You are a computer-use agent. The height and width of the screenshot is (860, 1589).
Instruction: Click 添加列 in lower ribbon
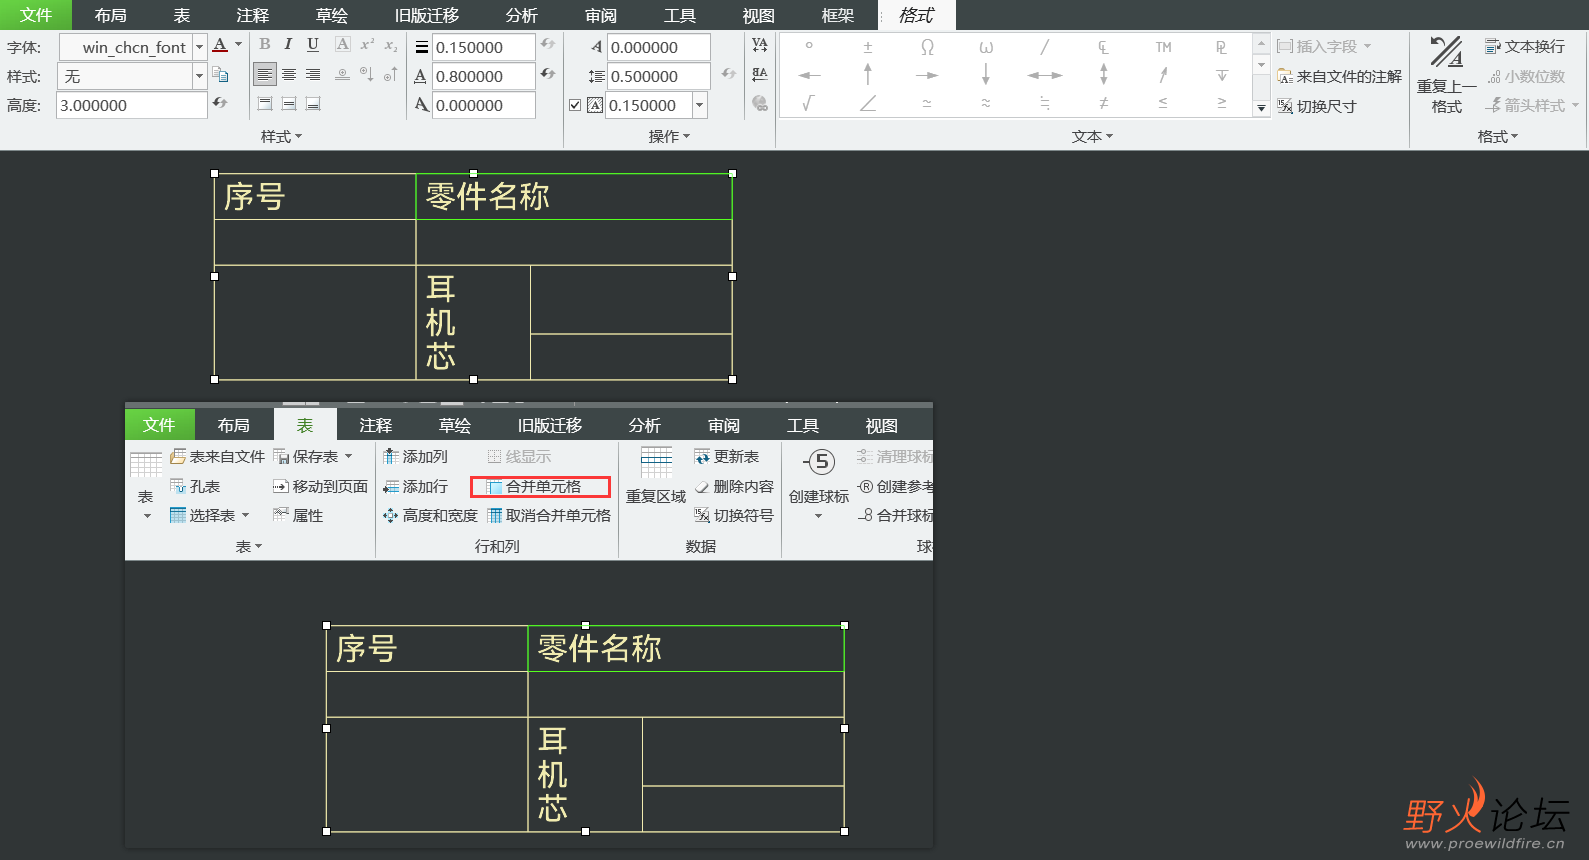(x=415, y=457)
